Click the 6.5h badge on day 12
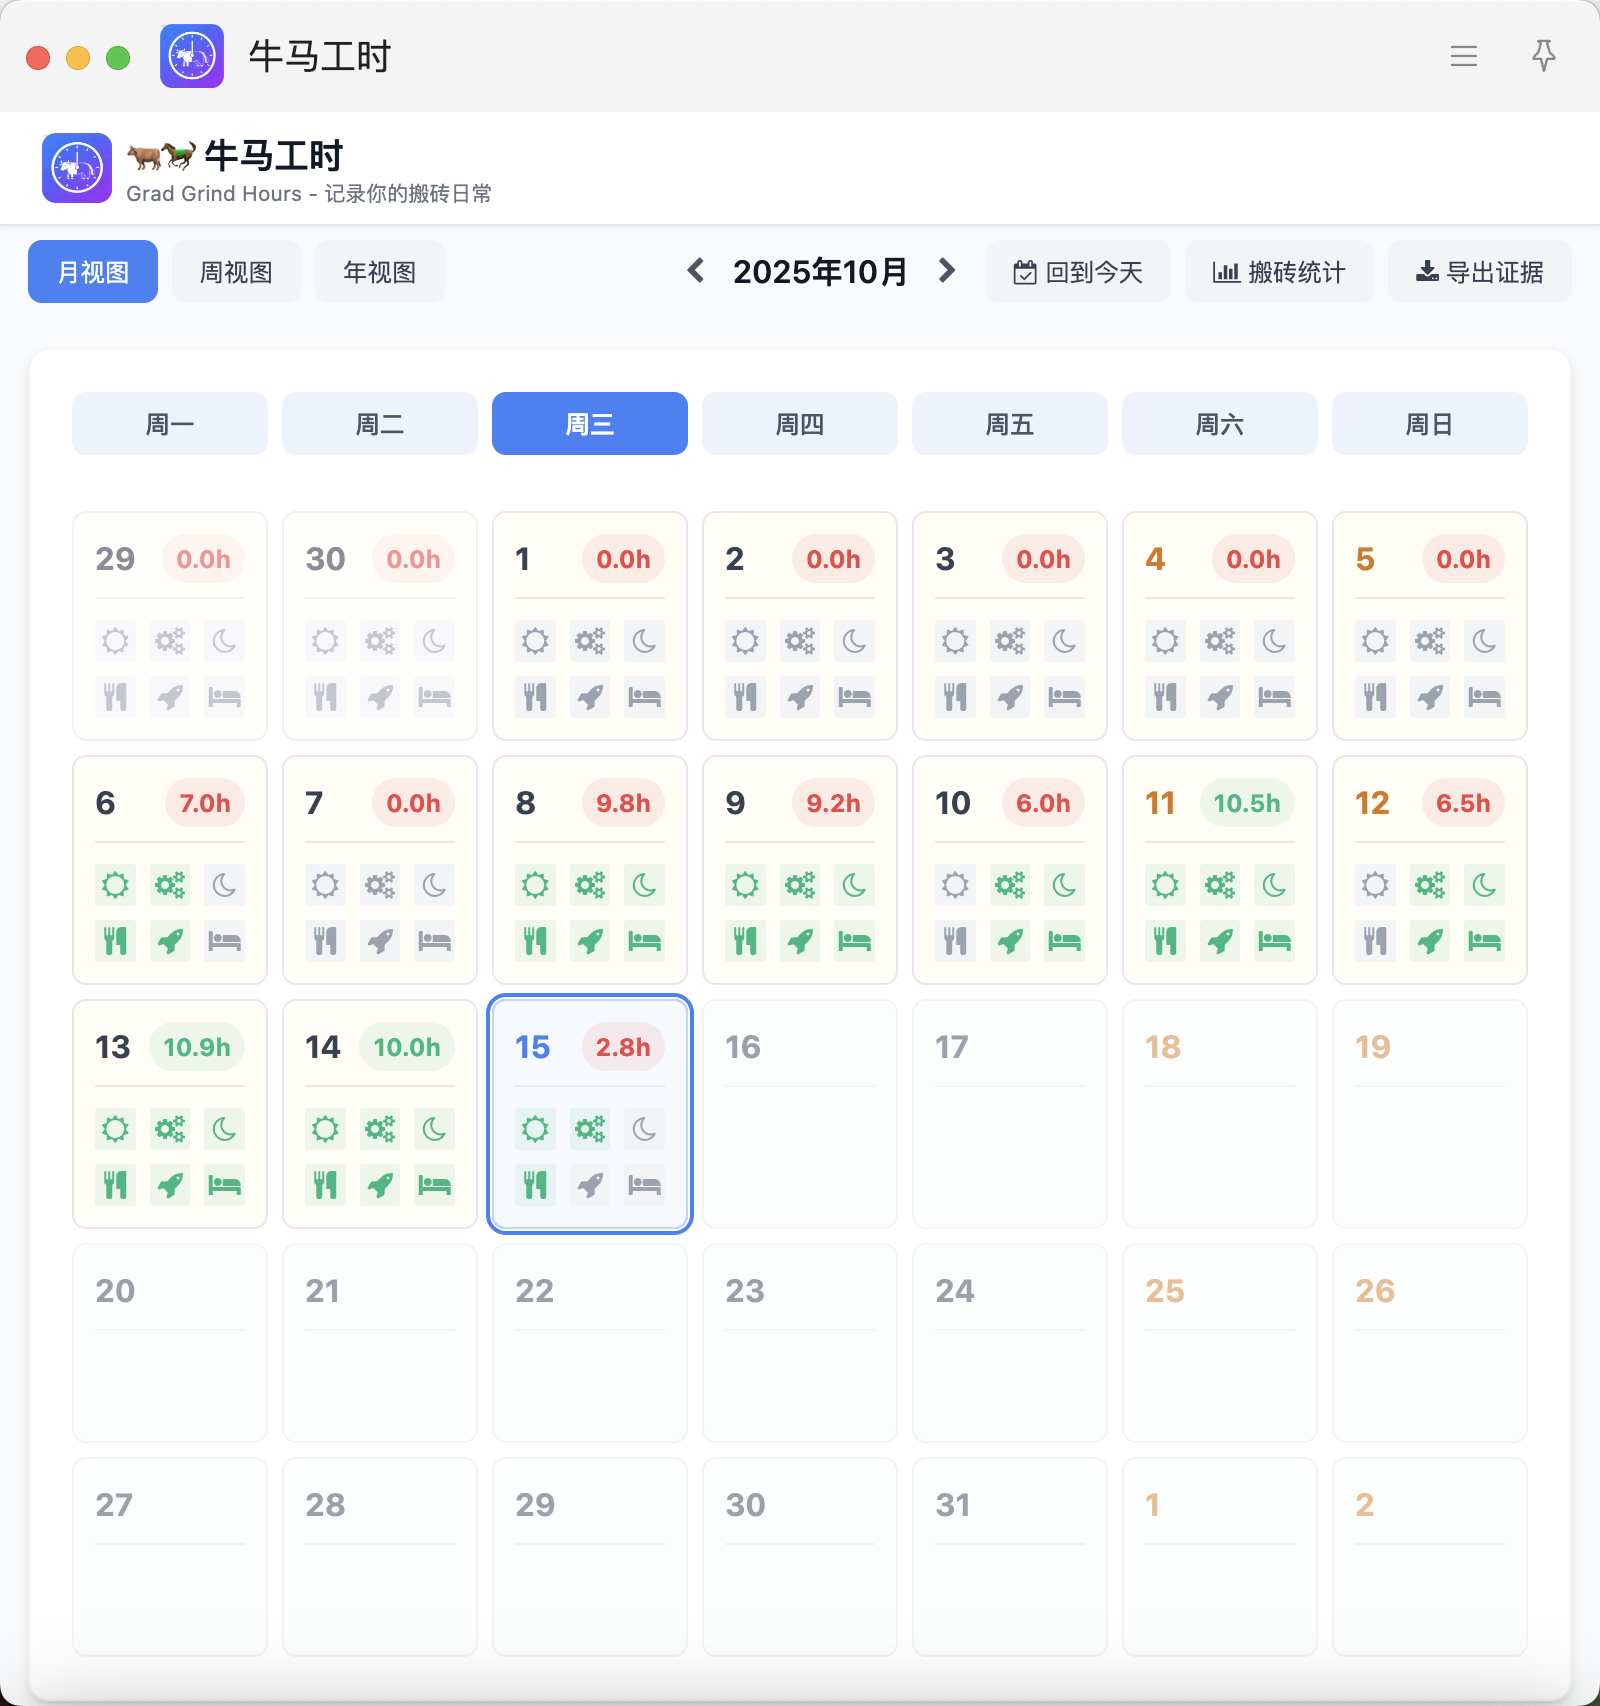The width and height of the screenshot is (1600, 1706). [x=1463, y=803]
